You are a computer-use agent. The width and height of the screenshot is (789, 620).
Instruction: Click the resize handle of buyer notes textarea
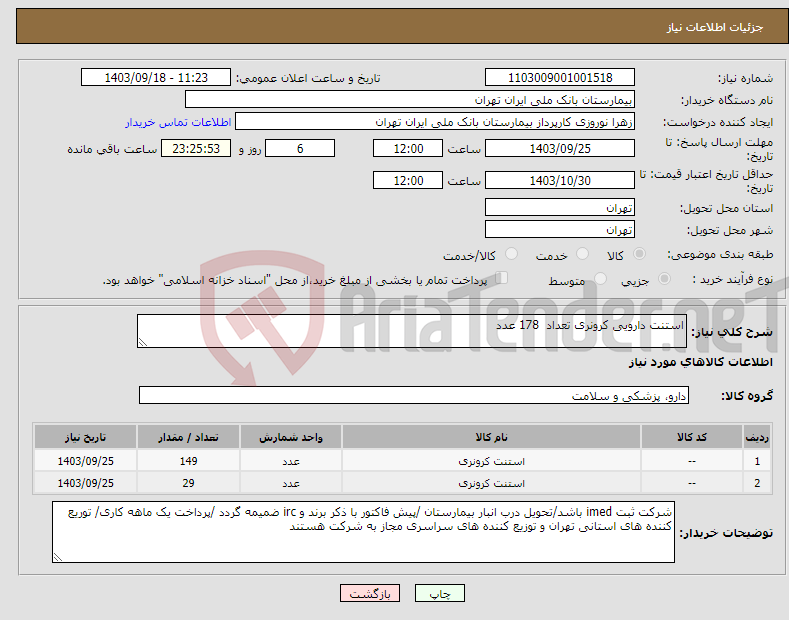point(58,558)
